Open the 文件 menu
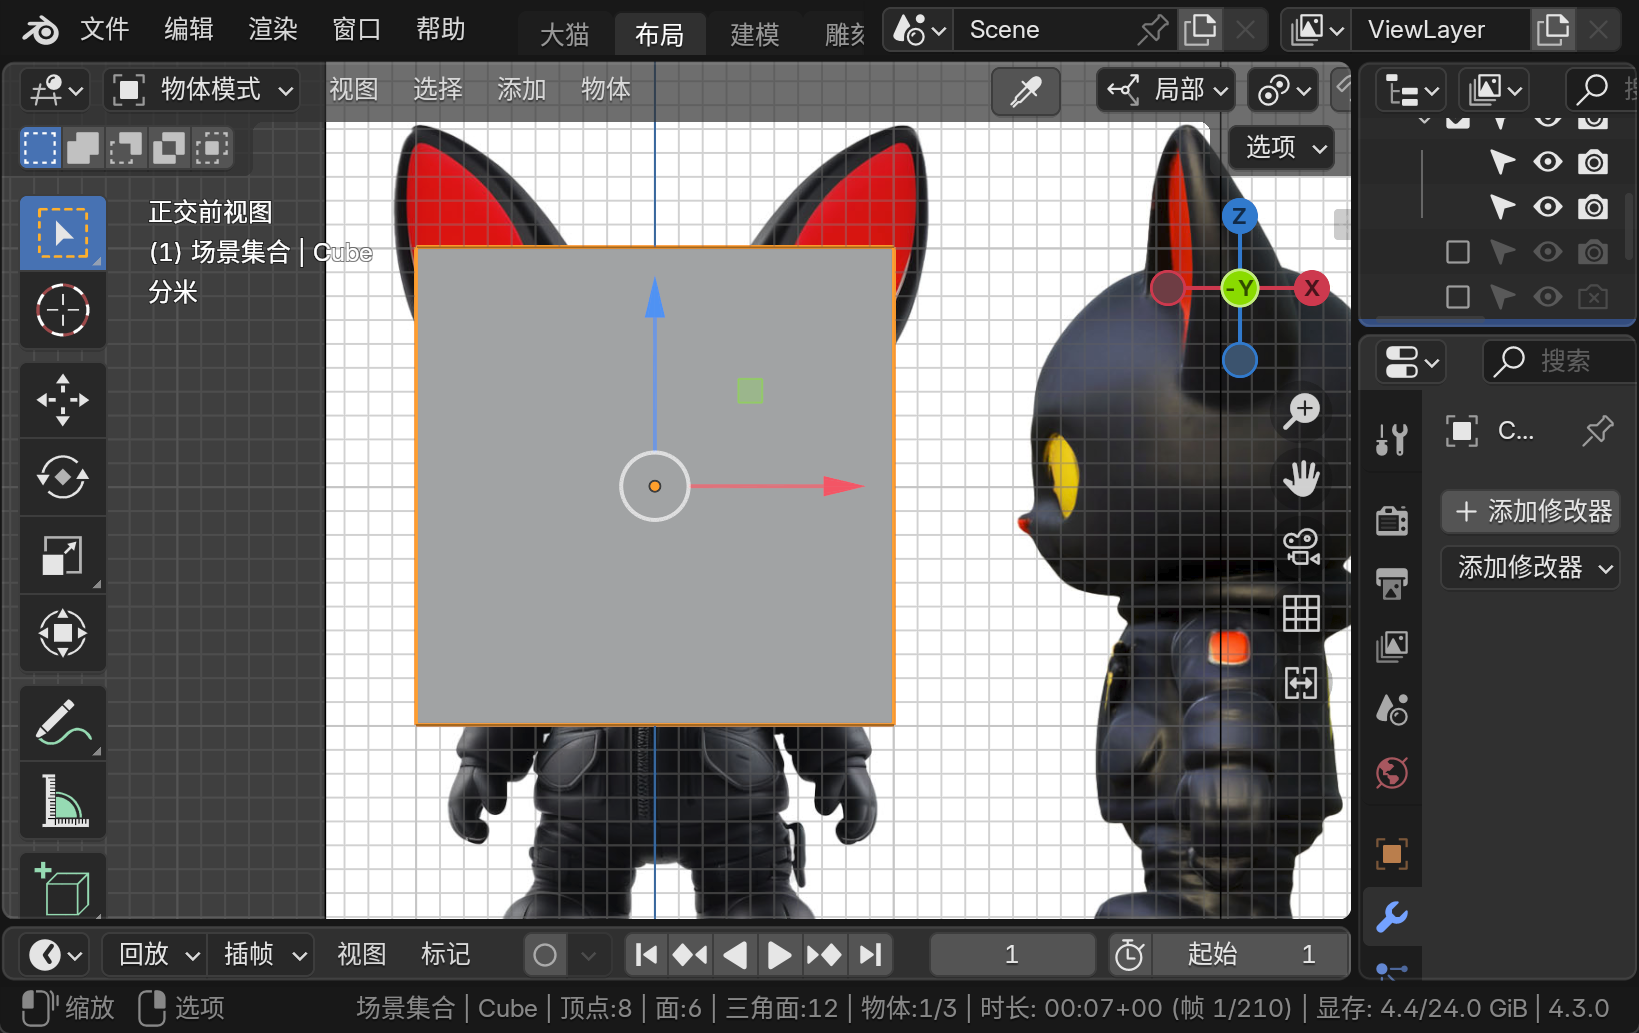The width and height of the screenshot is (1639, 1033). click(105, 30)
